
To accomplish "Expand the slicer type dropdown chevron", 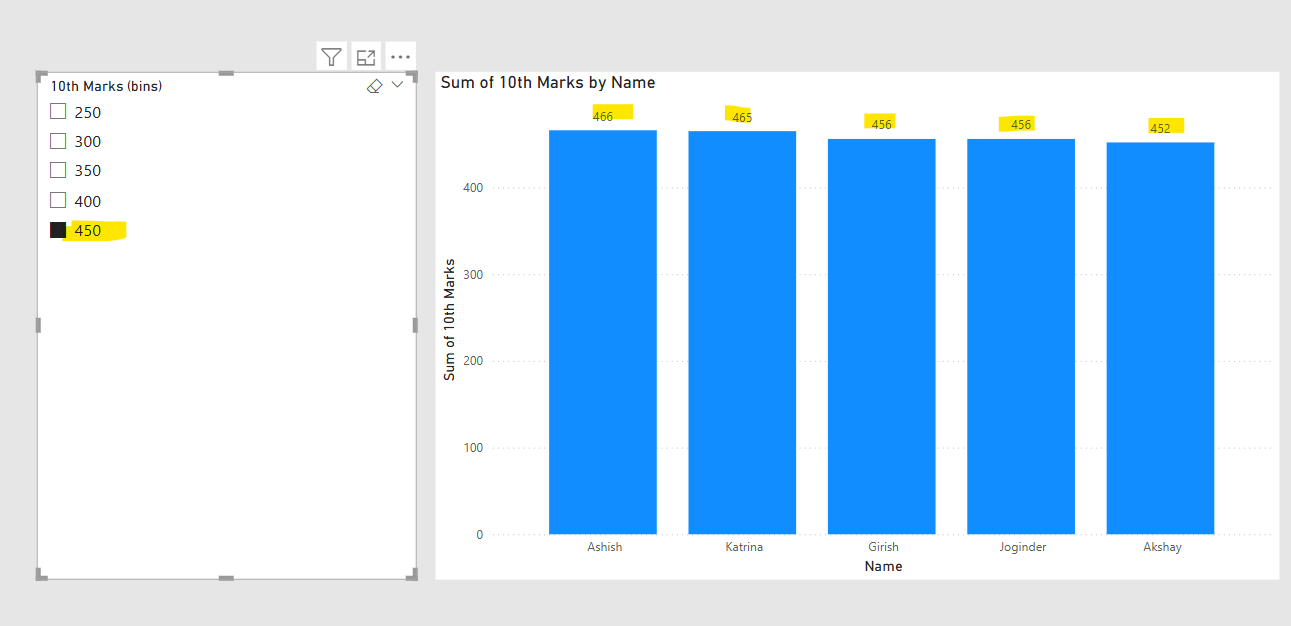I will (x=398, y=85).
